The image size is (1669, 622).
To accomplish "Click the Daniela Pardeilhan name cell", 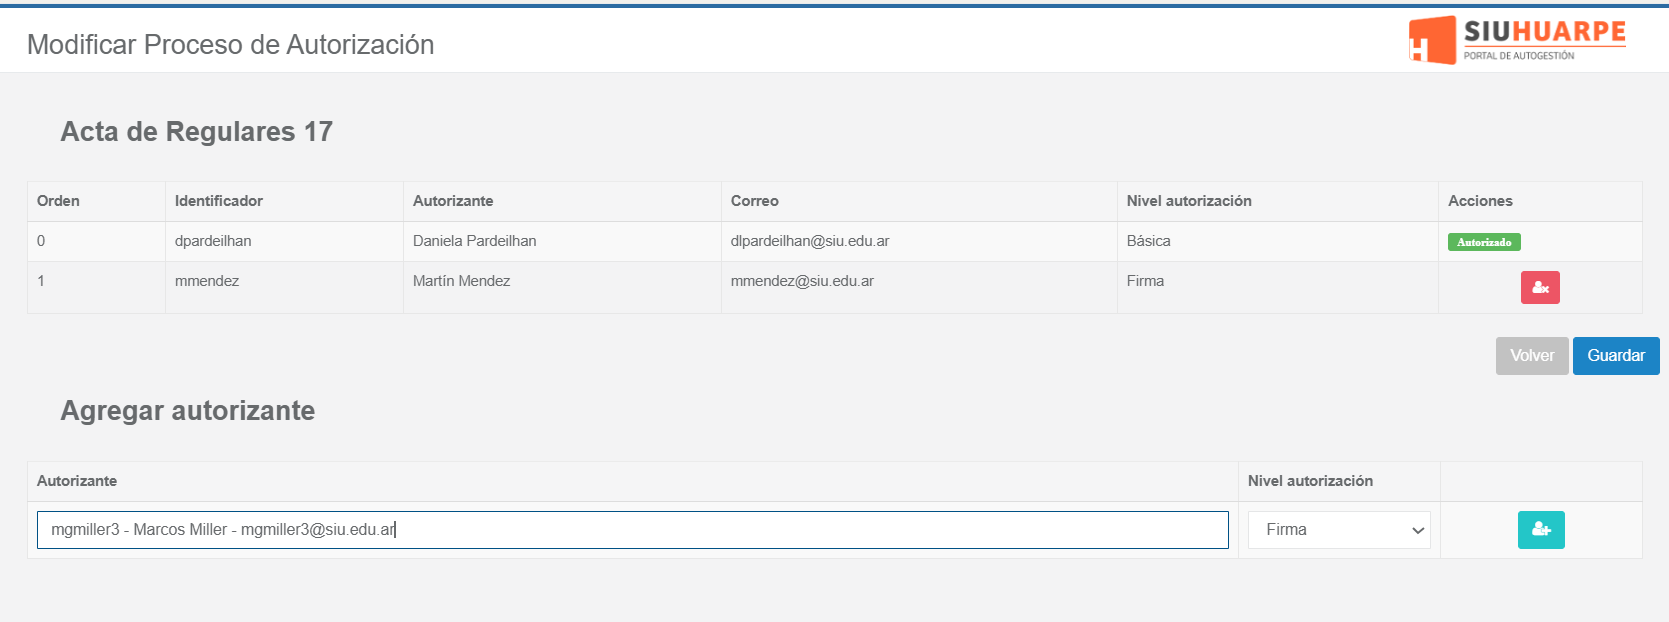I will [x=475, y=241].
